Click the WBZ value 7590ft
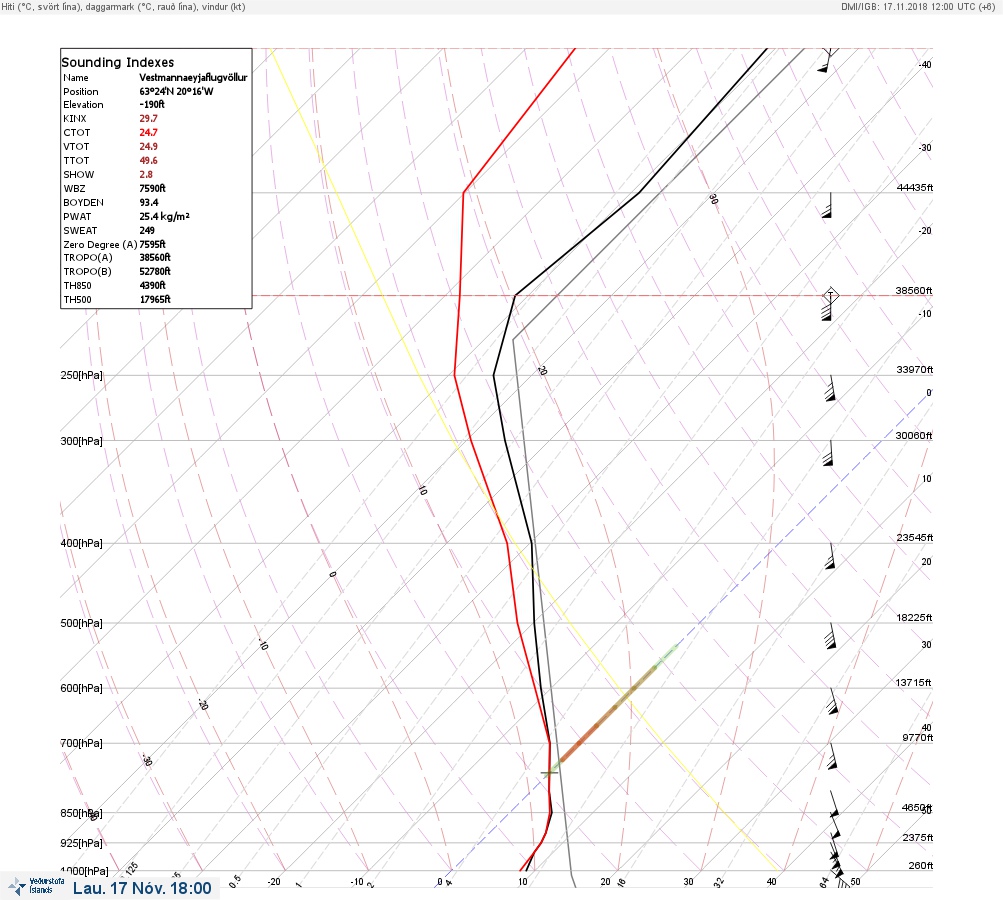The image size is (1003, 900). 152,188
